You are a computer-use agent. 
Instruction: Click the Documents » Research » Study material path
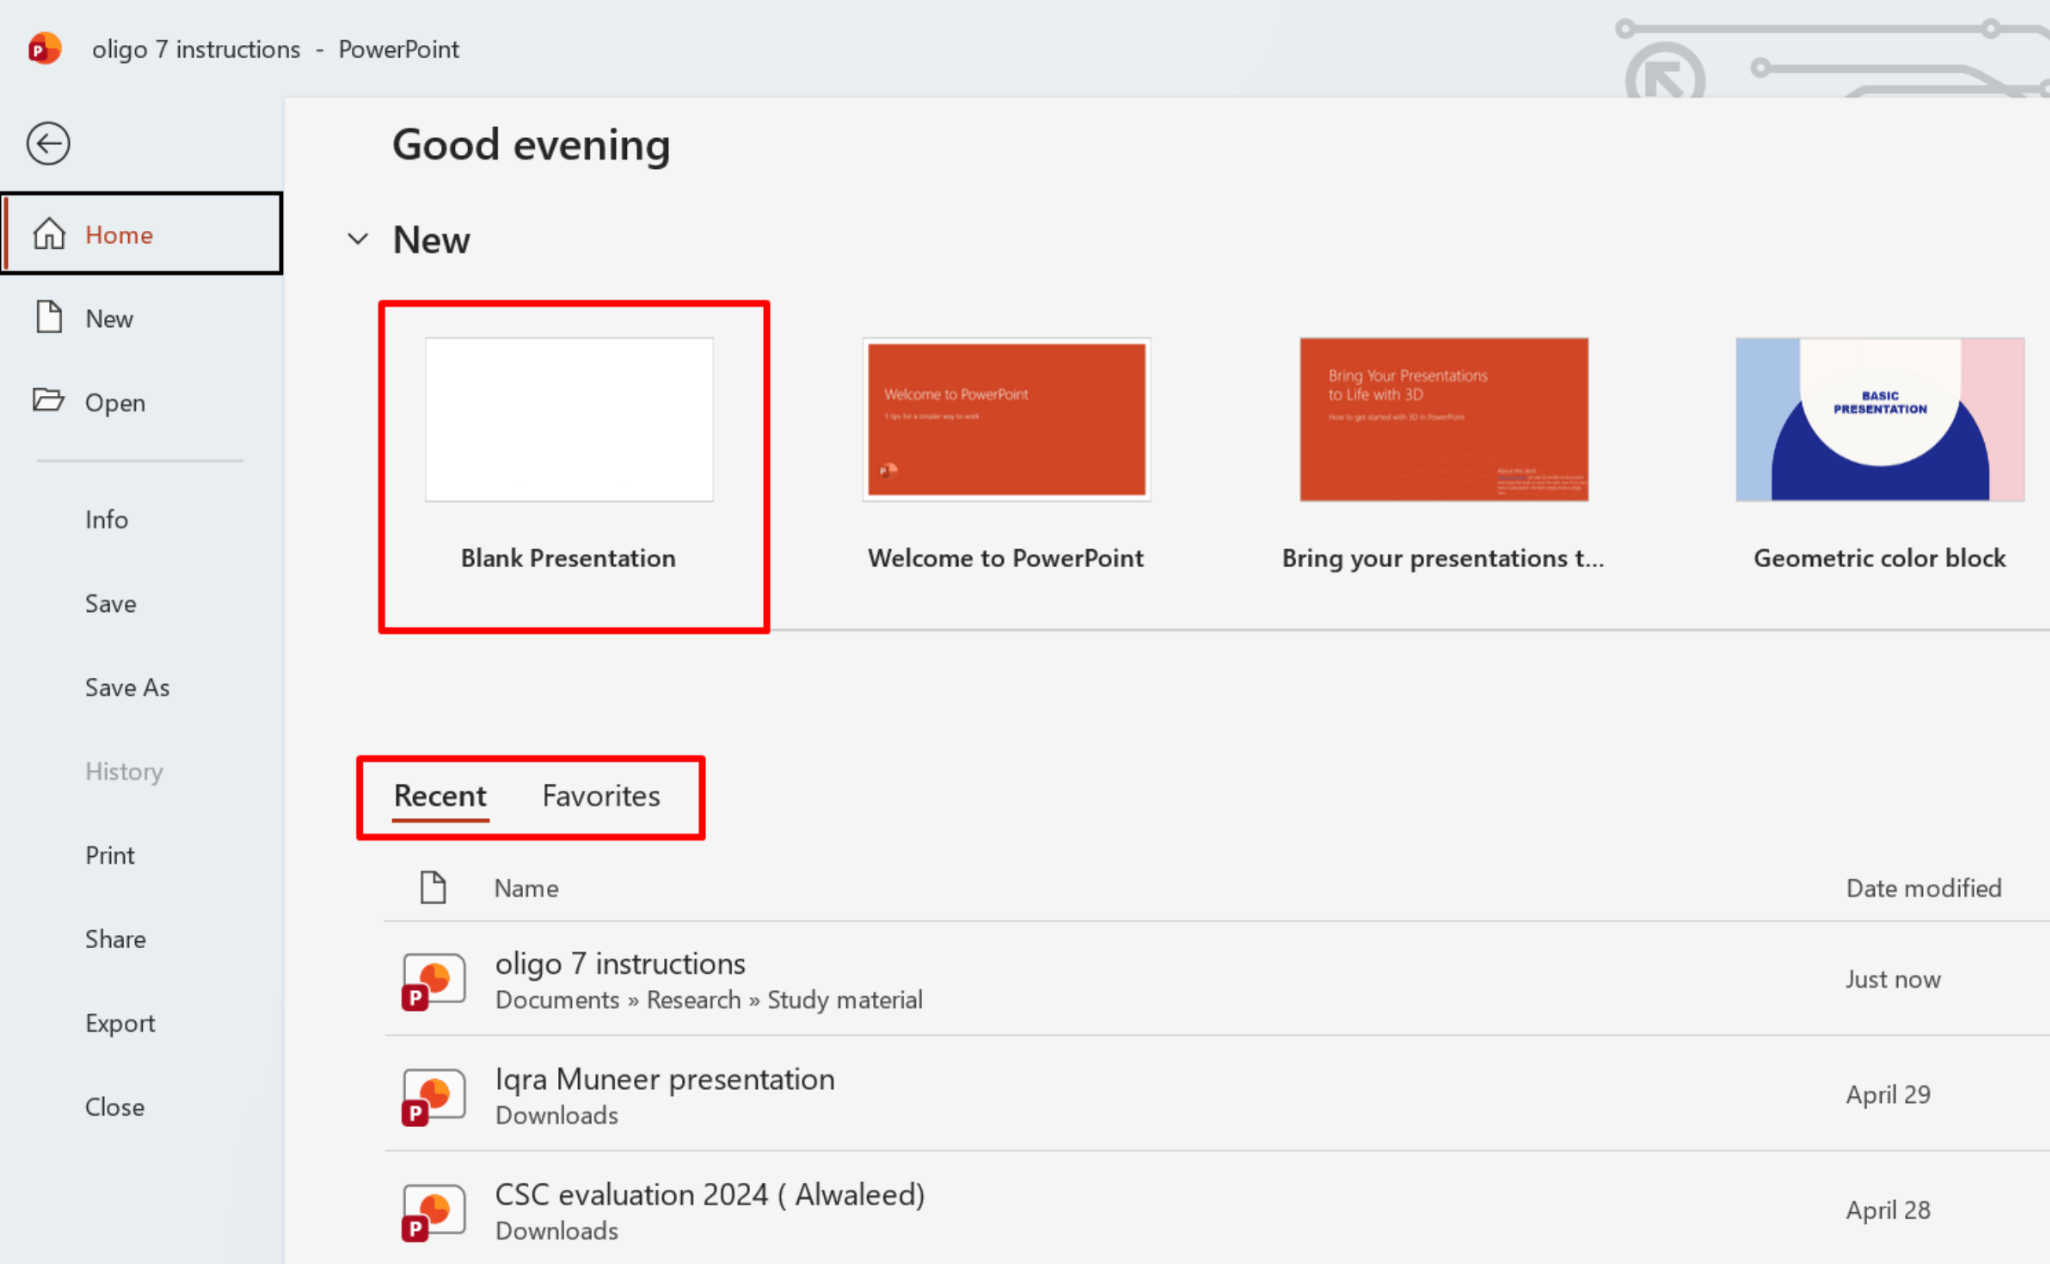(x=709, y=1000)
